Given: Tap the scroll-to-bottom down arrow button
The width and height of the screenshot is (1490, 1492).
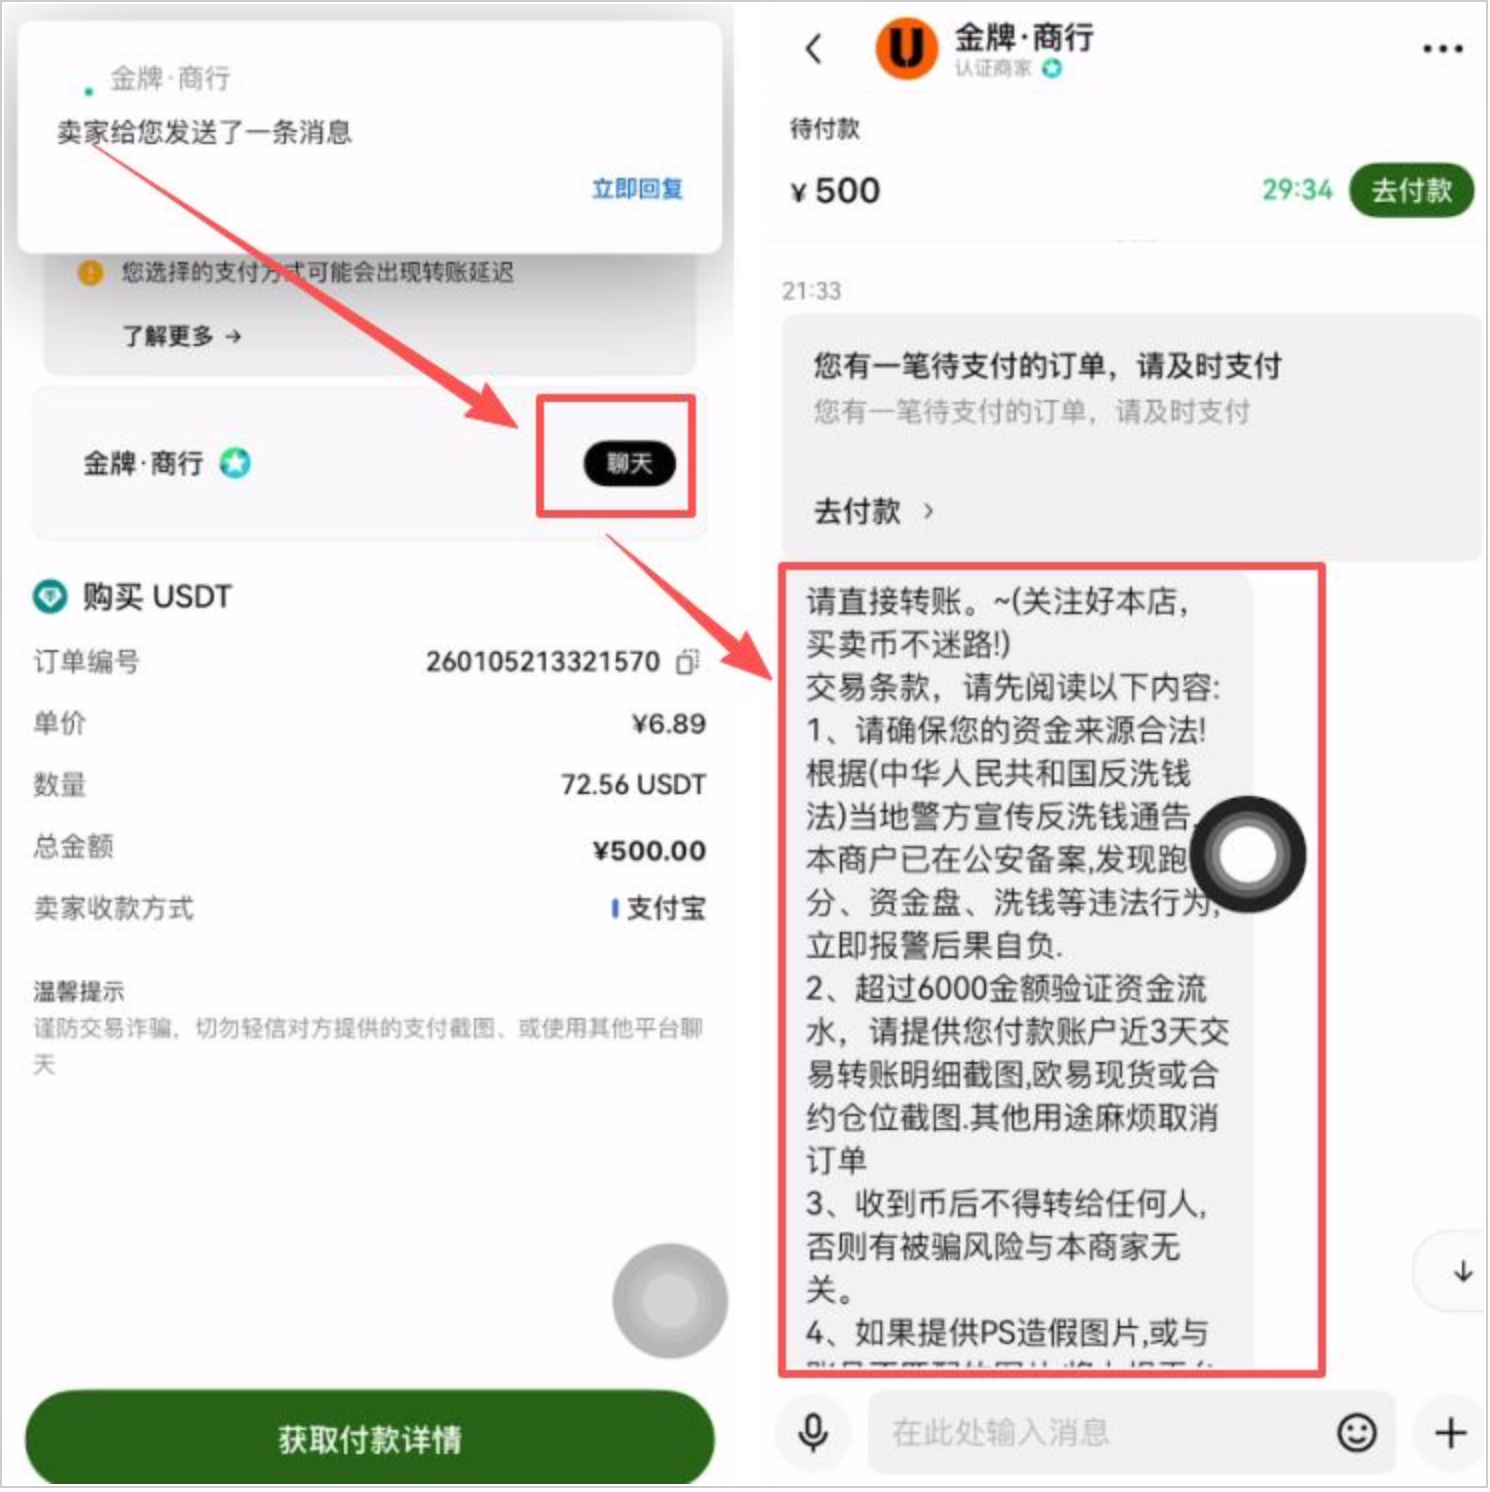Looking at the screenshot, I should pyautogui.click(x=1461, y=1271).
